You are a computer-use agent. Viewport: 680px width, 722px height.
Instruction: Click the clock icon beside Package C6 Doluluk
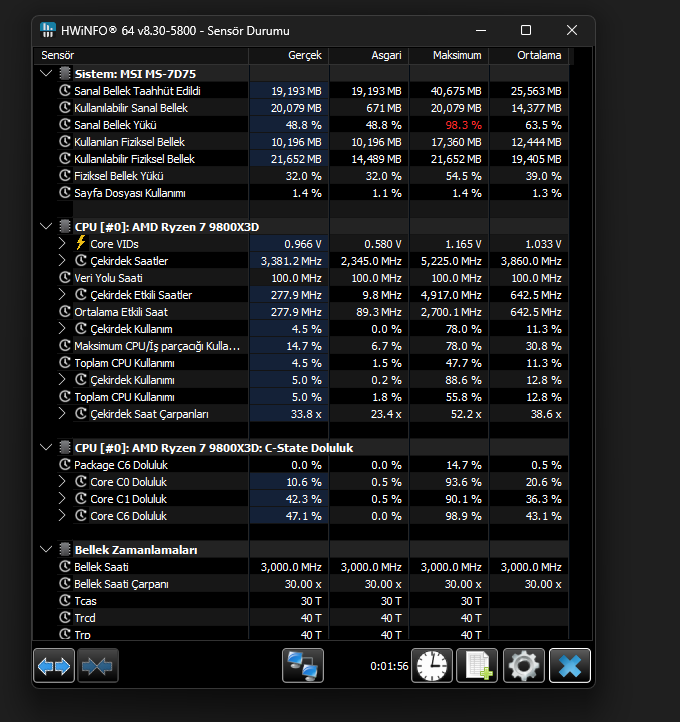tap(65, 465)
